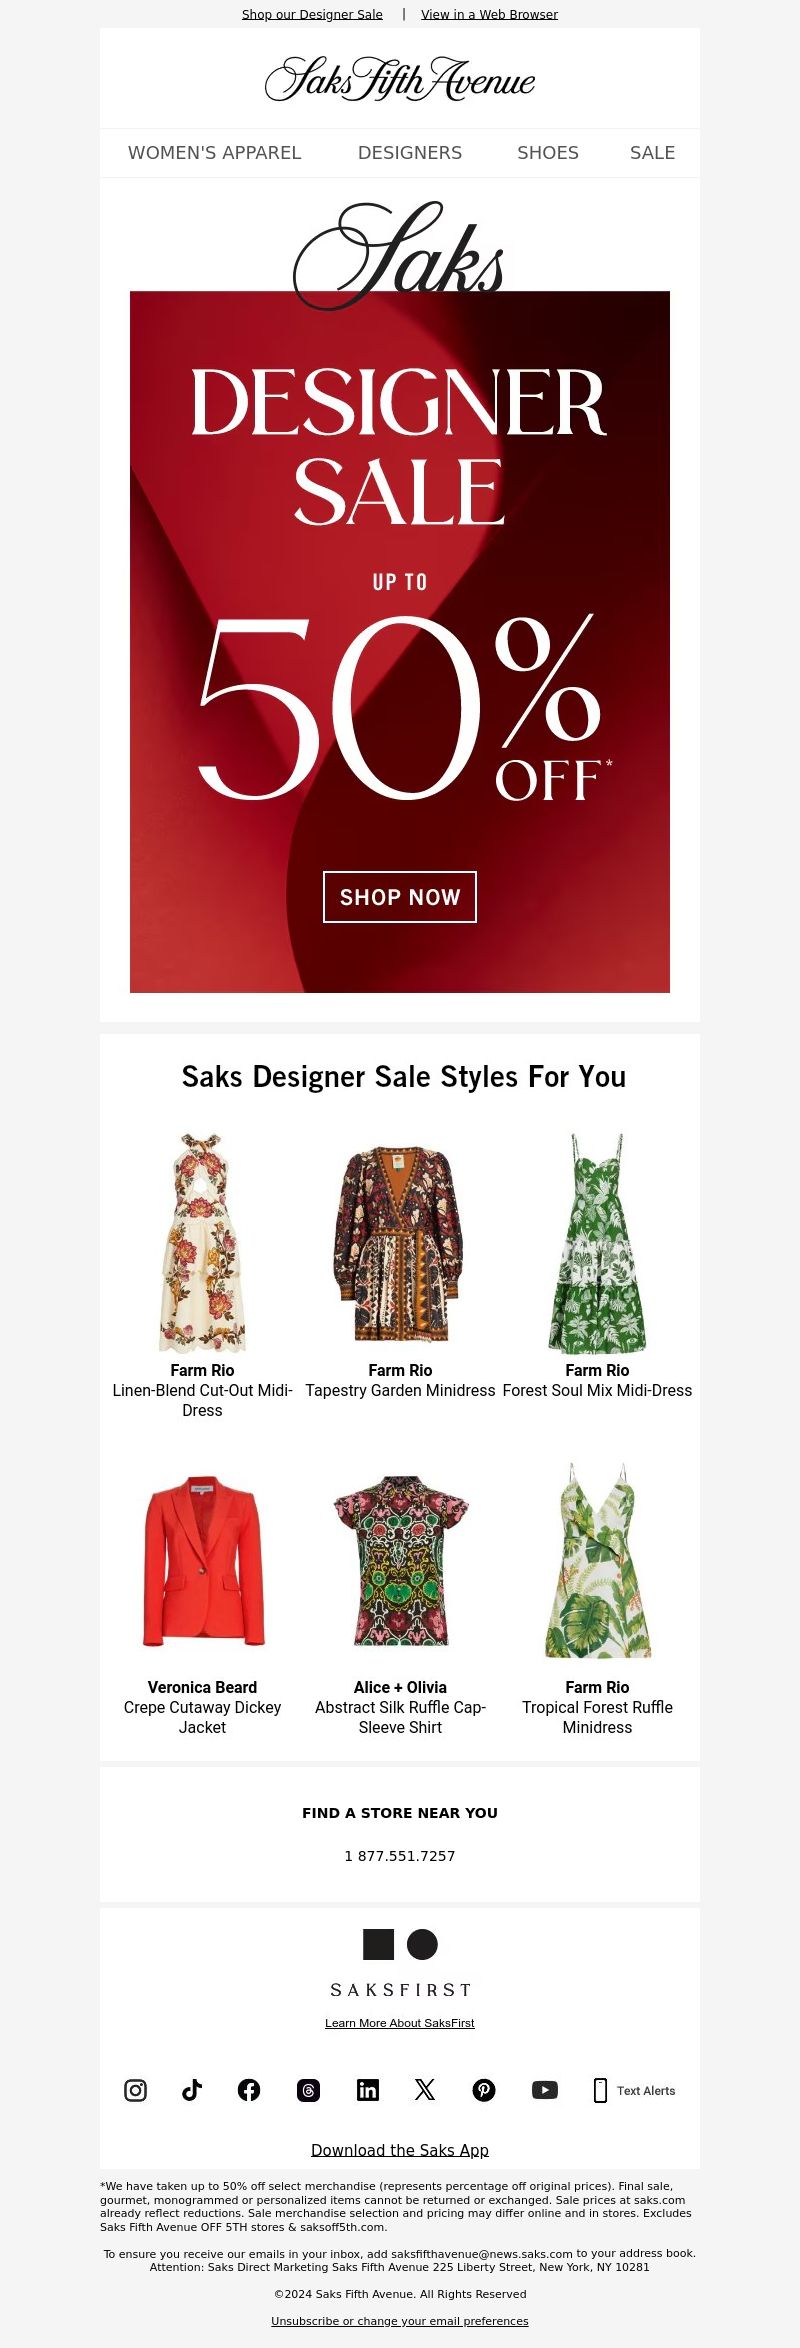Open the Designers menu item
This screenshot has width=800, height=2348.
point(410,153)
